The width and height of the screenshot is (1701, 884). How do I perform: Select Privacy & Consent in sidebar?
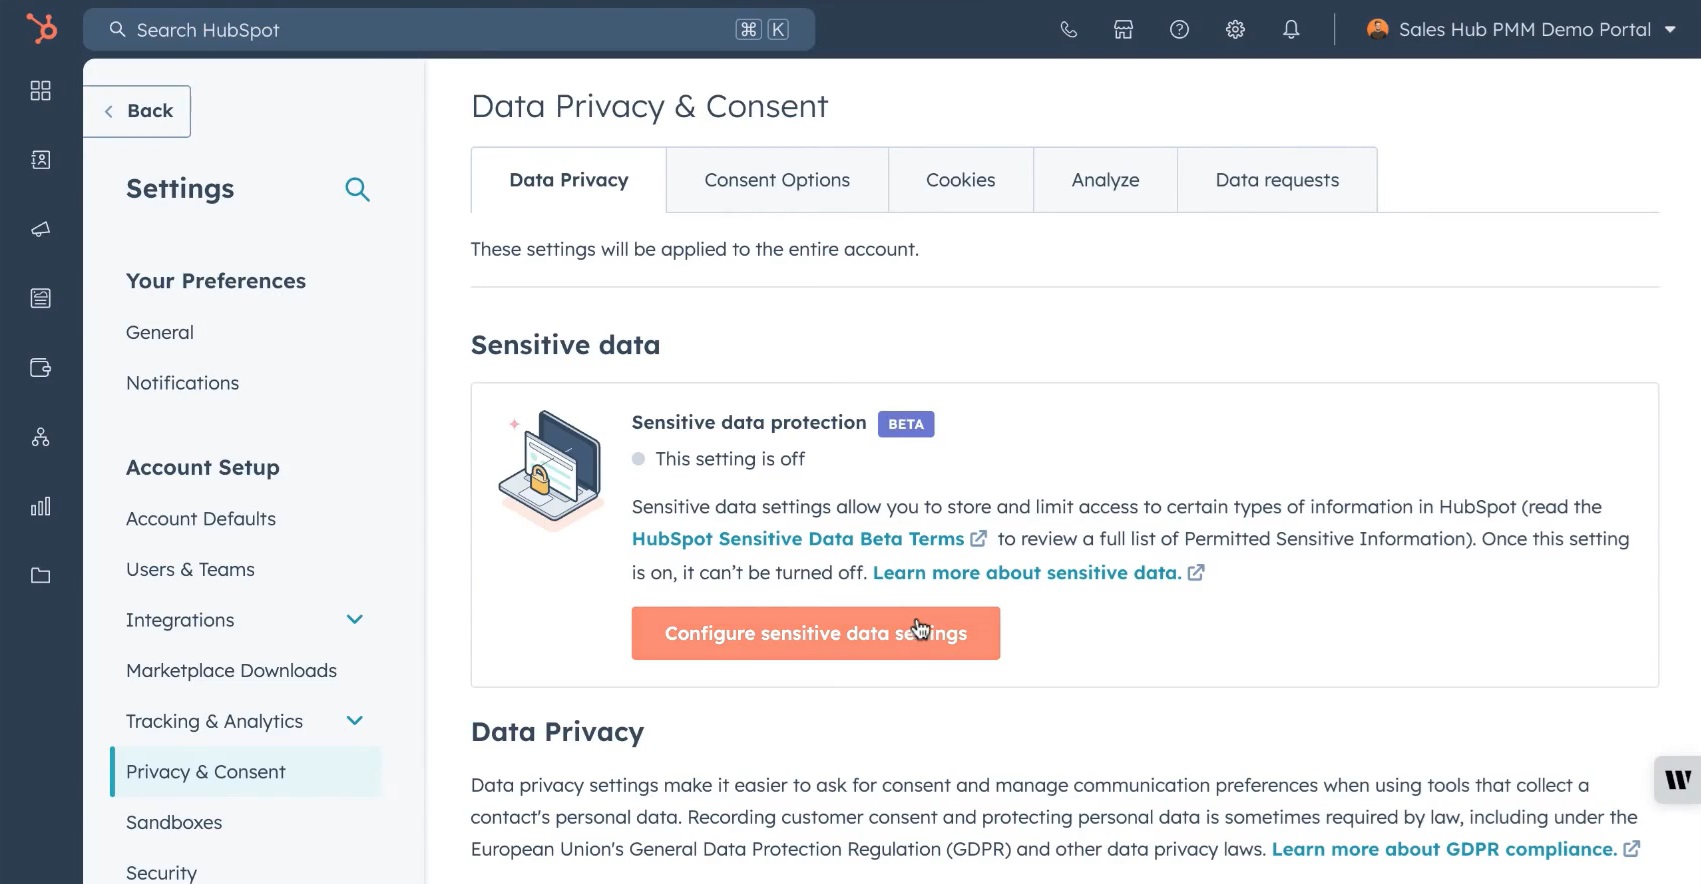(246, 772)
